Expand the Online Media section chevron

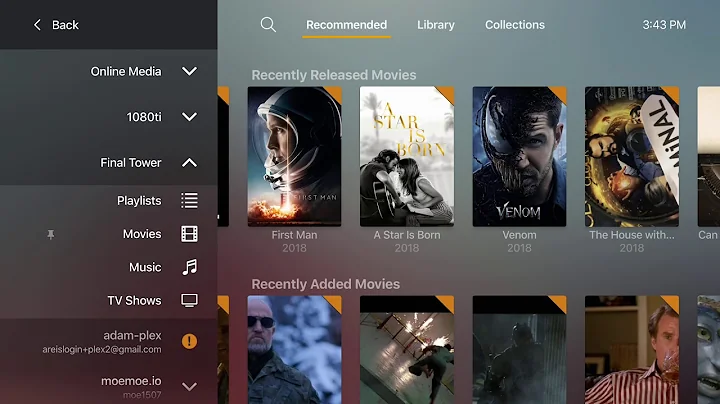pos(189,71)
